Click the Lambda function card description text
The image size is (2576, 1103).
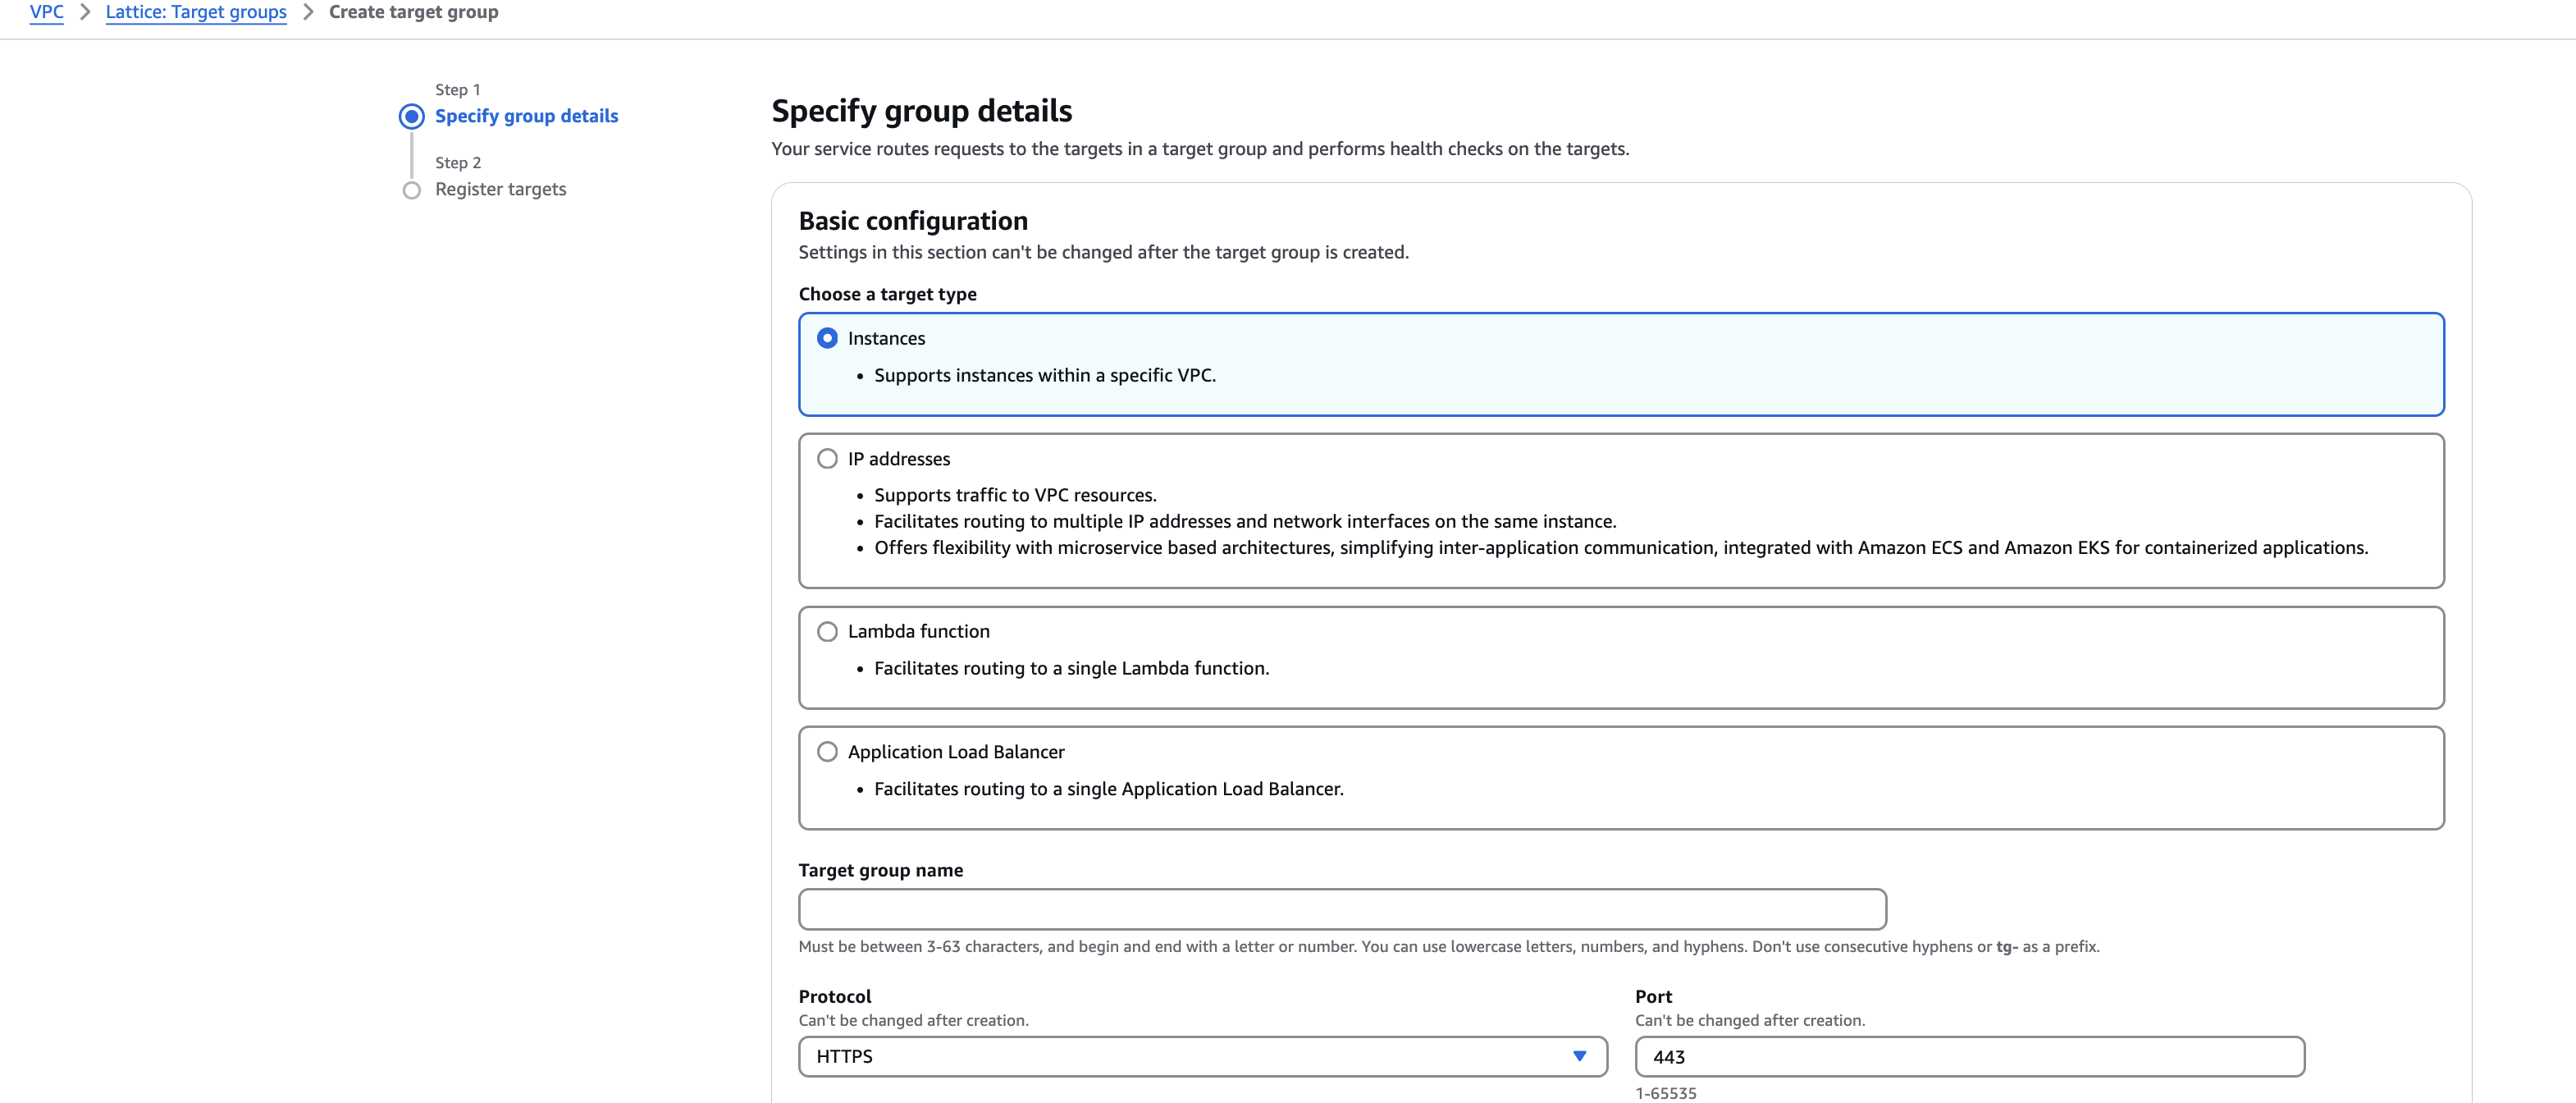click(1070, 669)
